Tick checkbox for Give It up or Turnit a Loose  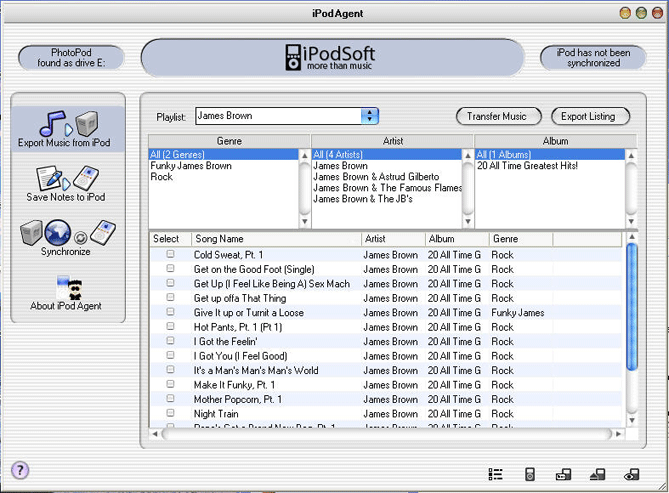coord(170,312)
